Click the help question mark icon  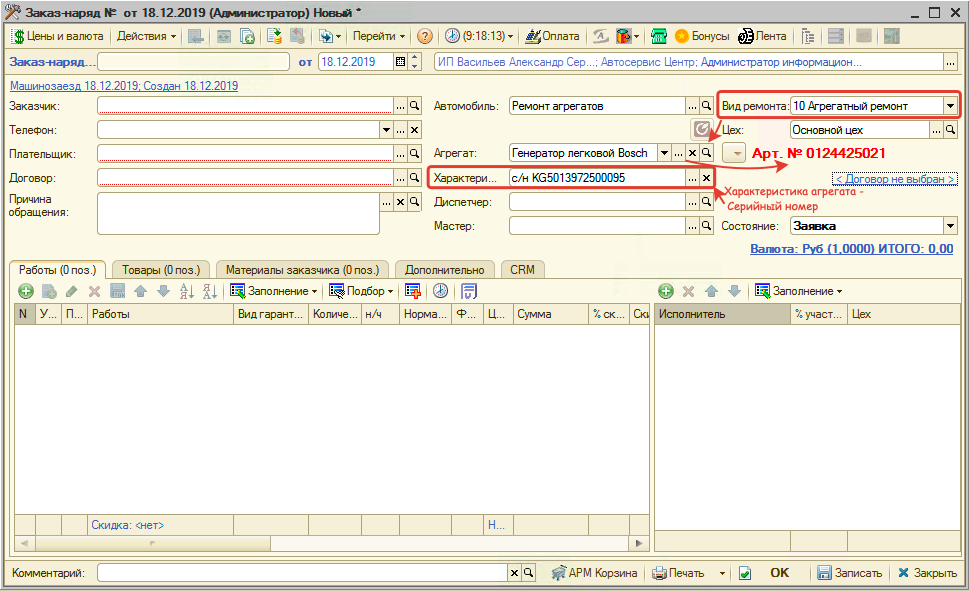tap(425, 36)
